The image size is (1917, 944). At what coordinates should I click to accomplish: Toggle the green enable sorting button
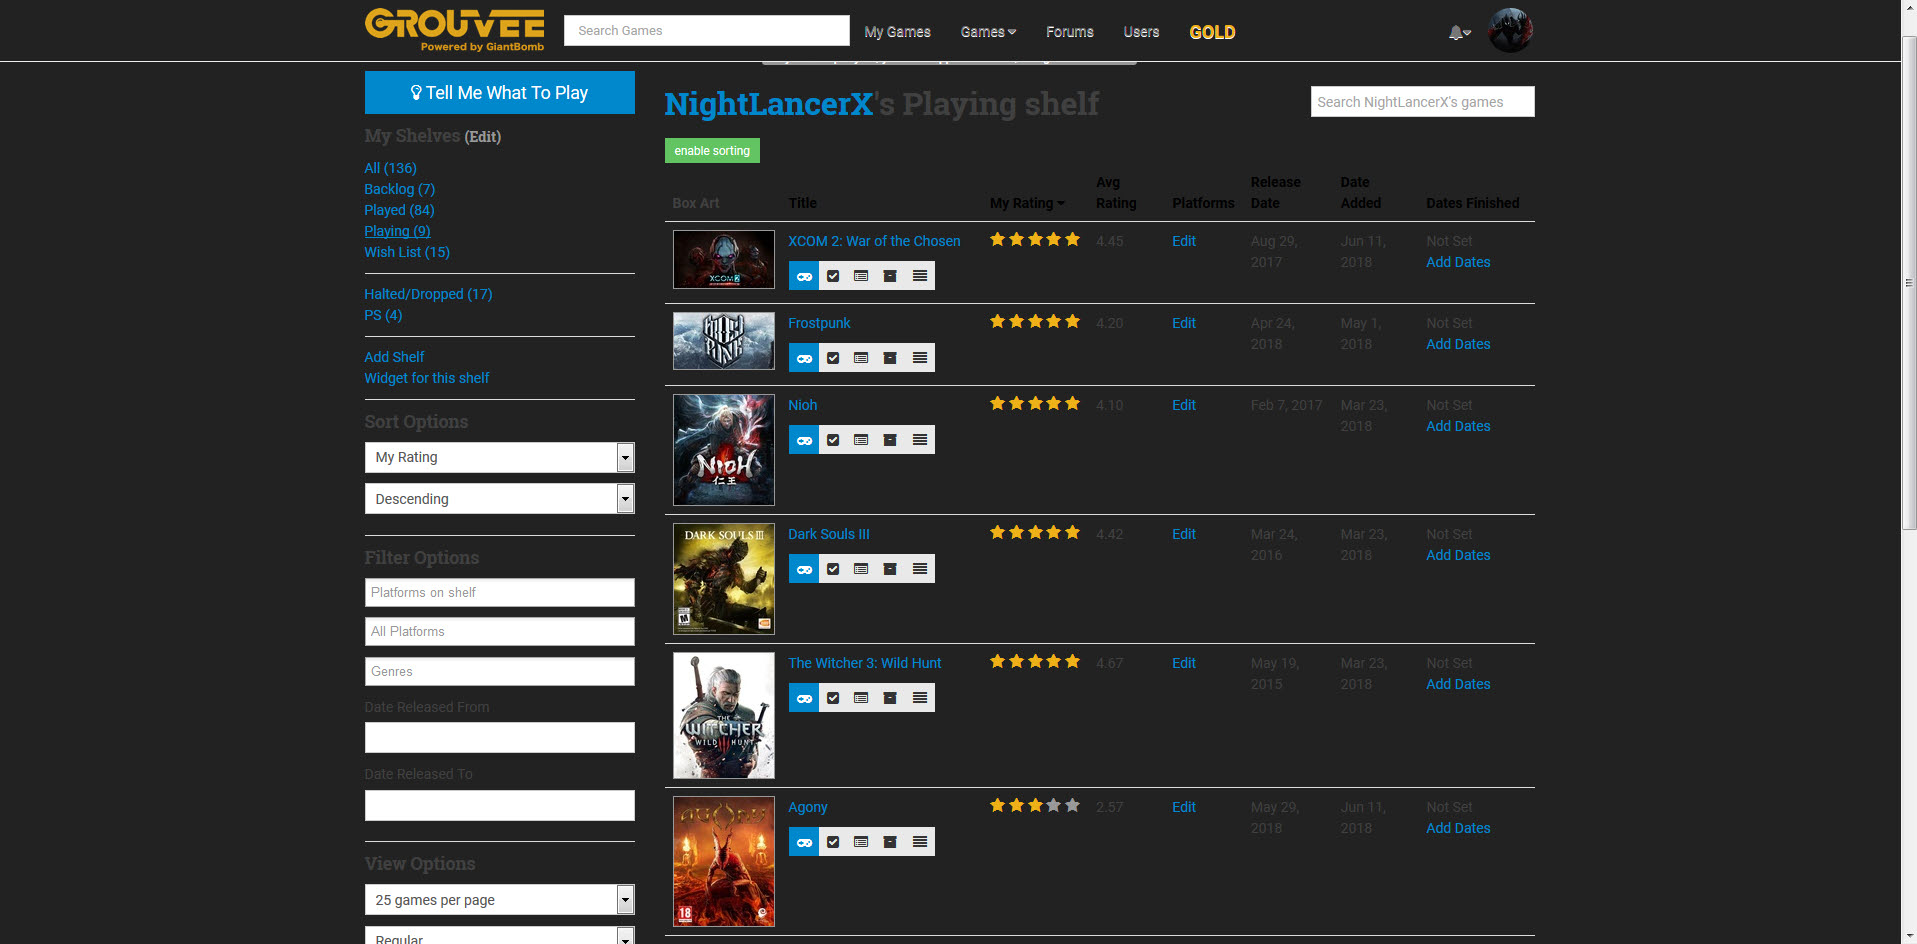point(712,151)
